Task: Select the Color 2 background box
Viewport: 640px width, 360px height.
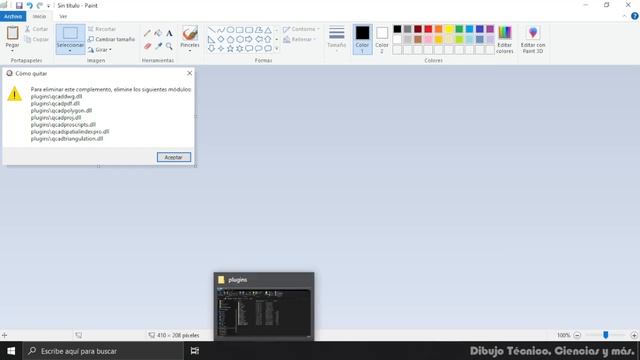Action: click(x=382, y=39)
